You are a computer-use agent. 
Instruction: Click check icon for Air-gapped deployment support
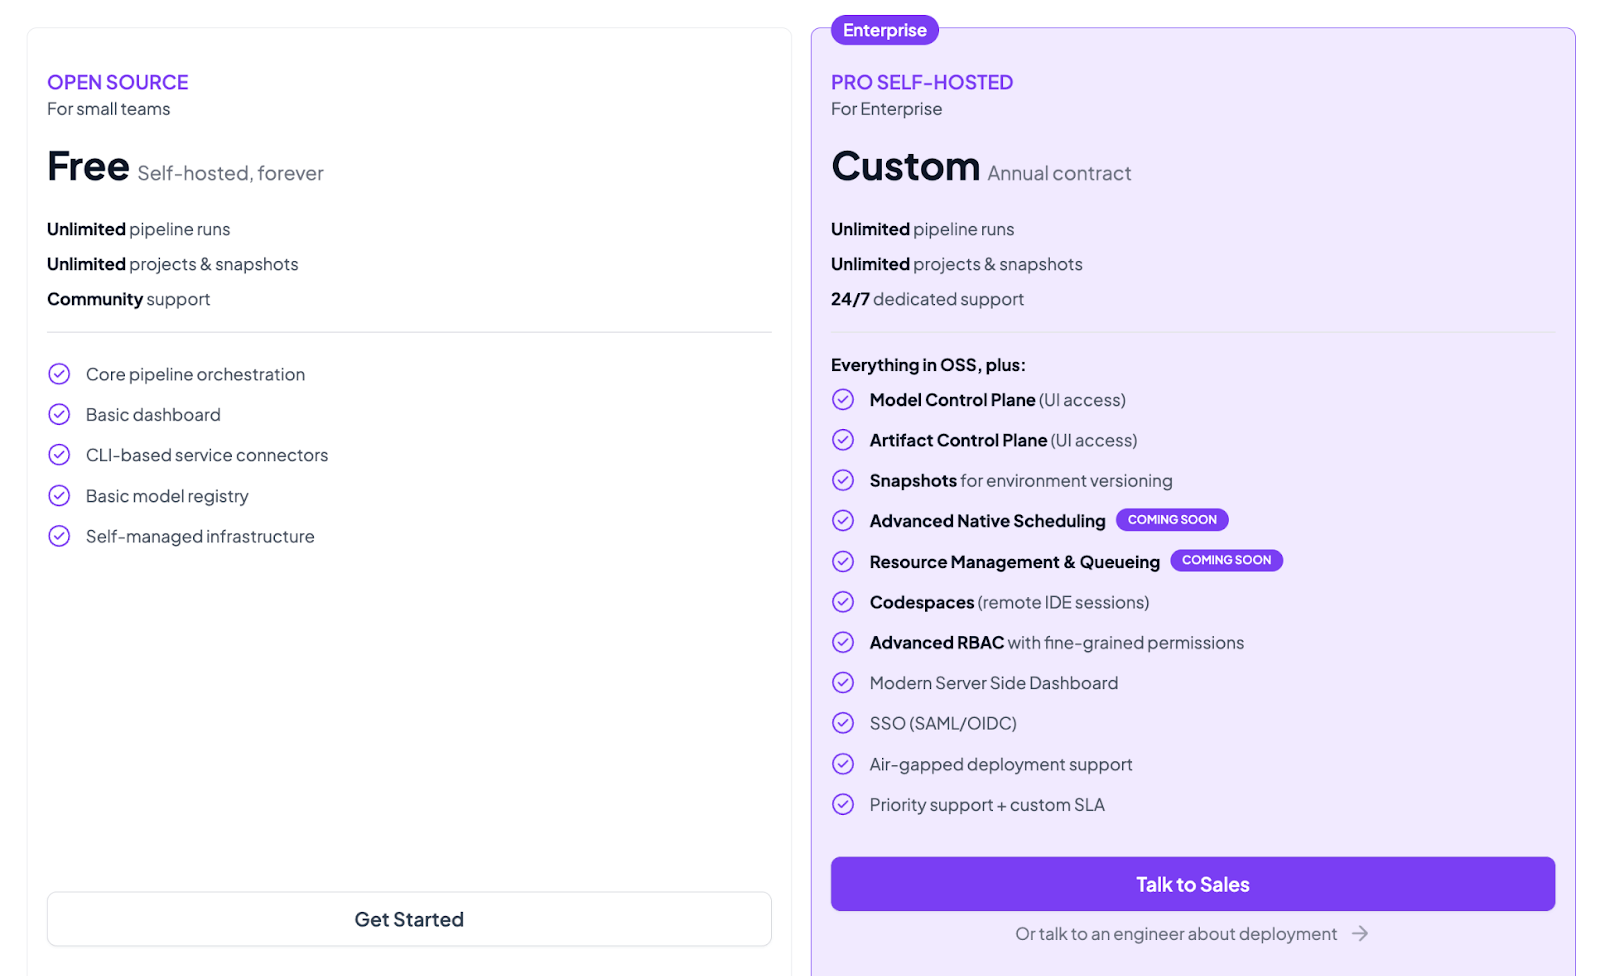point(843,764)
